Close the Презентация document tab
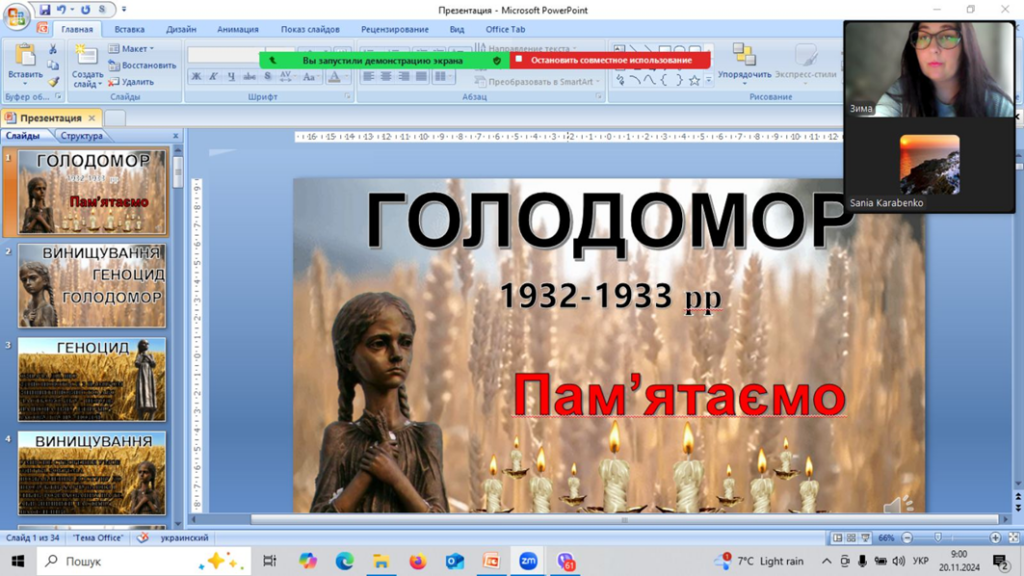The height and width of the screenshot is (576, 1024). [x=92, y=118]
